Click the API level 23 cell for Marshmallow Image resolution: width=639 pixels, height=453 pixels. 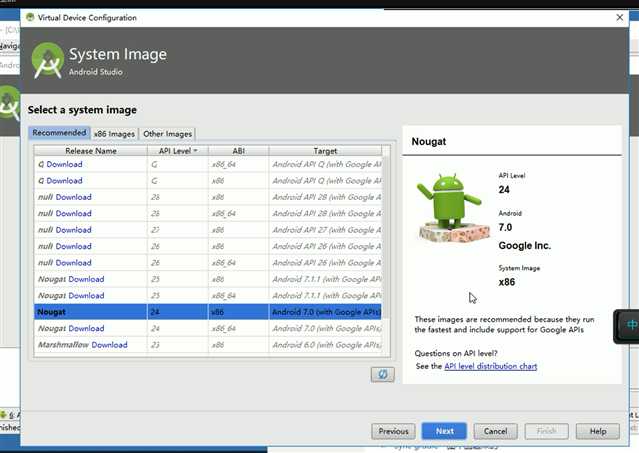(x=178, y=345)
